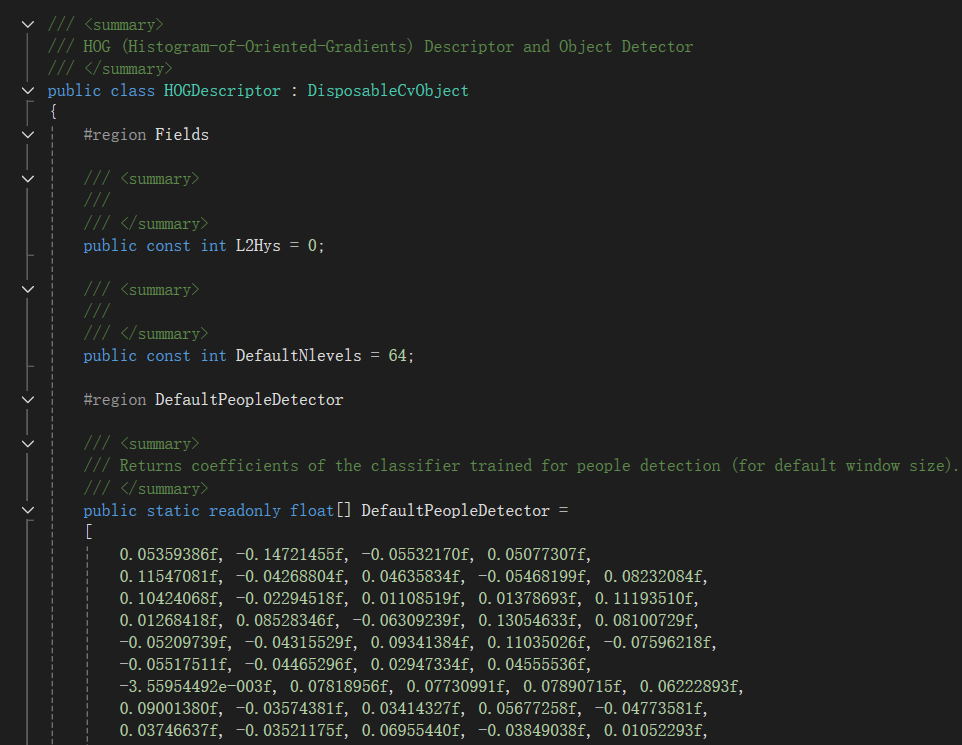Click the float type keyword

point(311,511)
